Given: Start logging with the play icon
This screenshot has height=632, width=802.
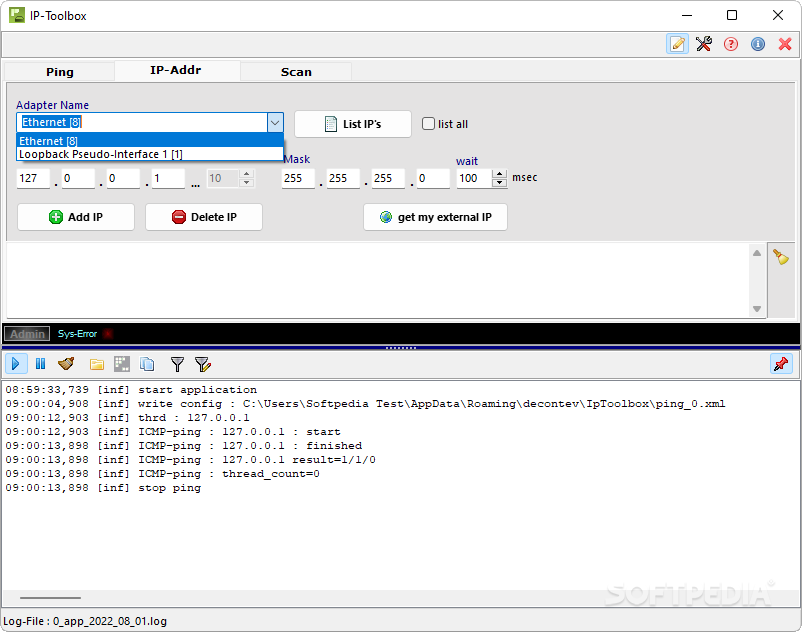Looking at the screenshot, I should (x=15, y=364).
